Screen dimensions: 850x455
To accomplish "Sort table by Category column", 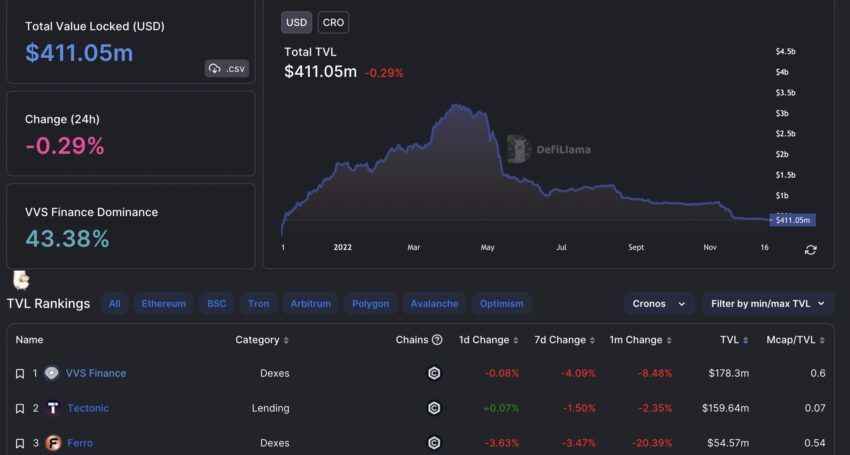I will 262,340.
